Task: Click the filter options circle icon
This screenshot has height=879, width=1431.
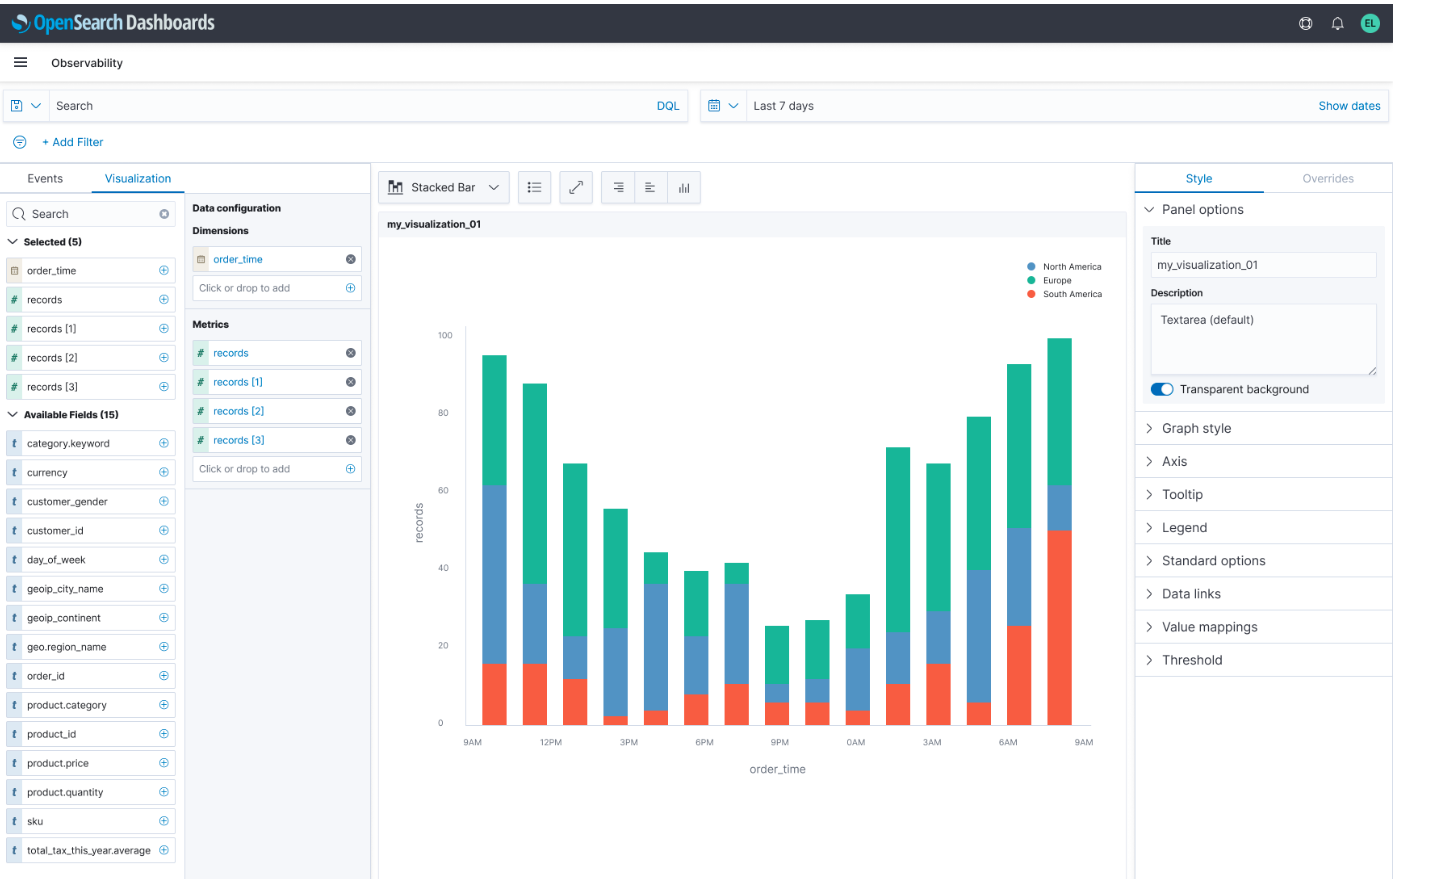Action: coord(19,141)
